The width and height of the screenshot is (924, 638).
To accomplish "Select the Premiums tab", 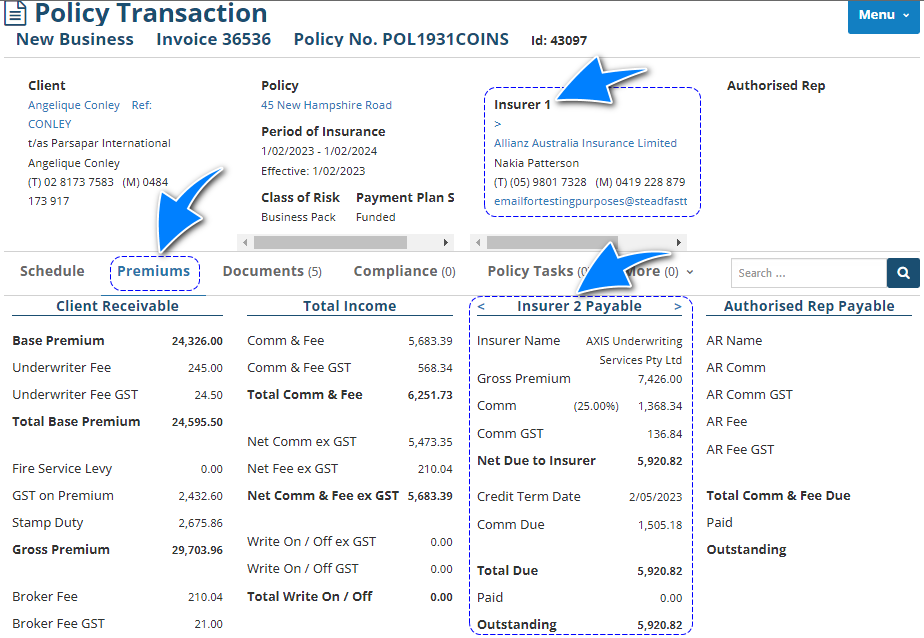I will tap(153, 271).
